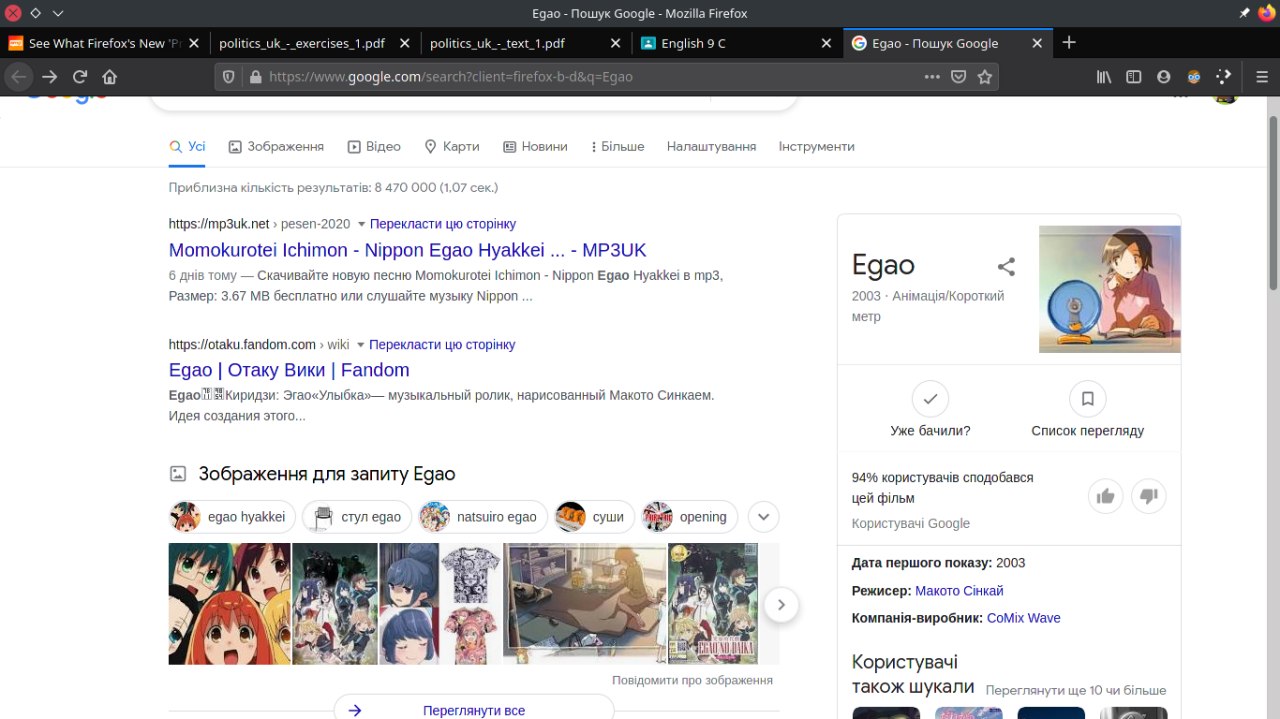Open 'Налаштування' search settings
The height and width of the screenshot is (719, 1280).
(x=711, y=146)
